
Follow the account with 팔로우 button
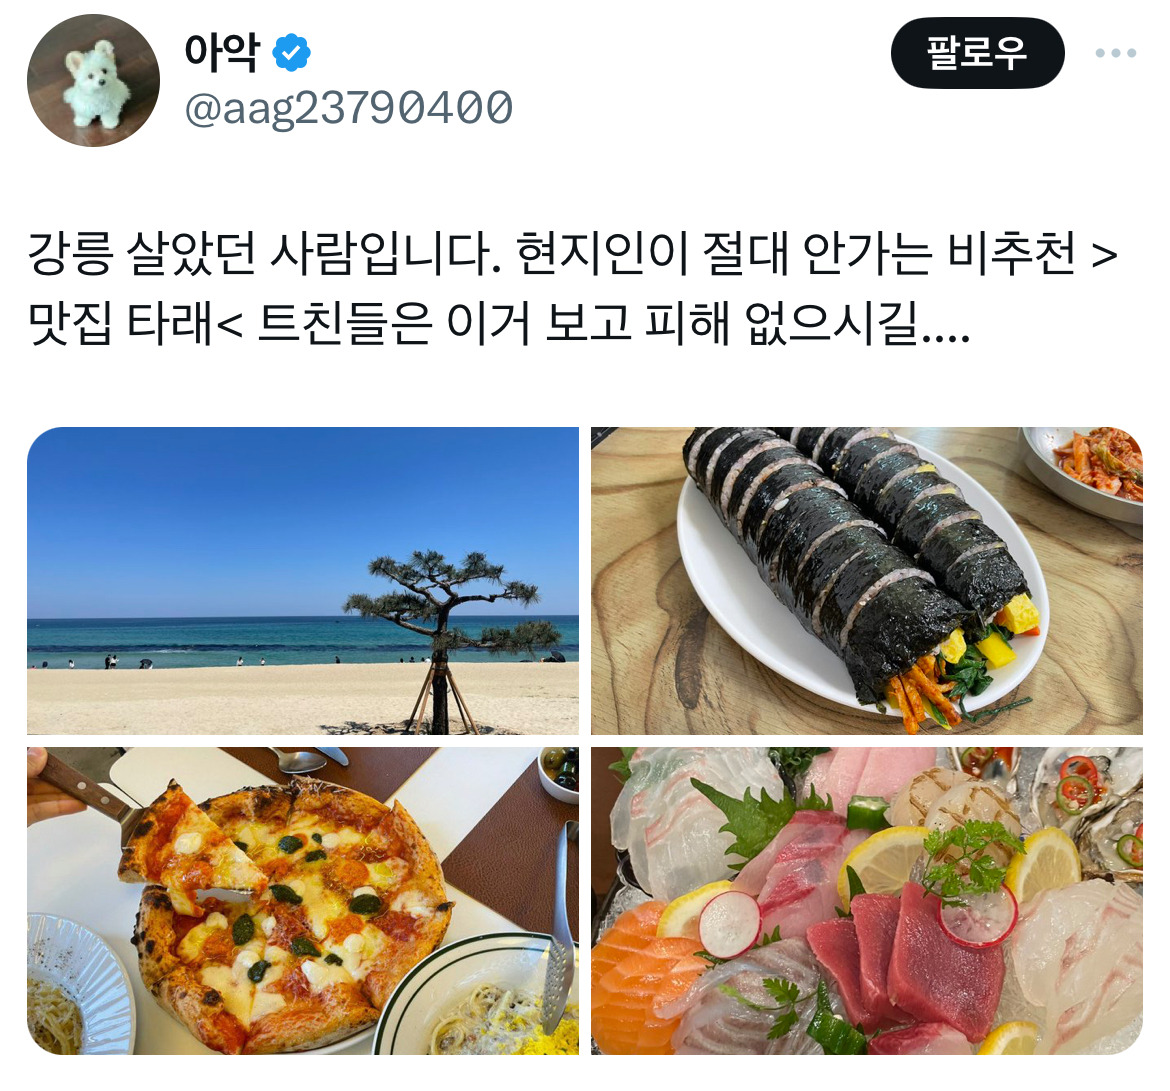977,53
